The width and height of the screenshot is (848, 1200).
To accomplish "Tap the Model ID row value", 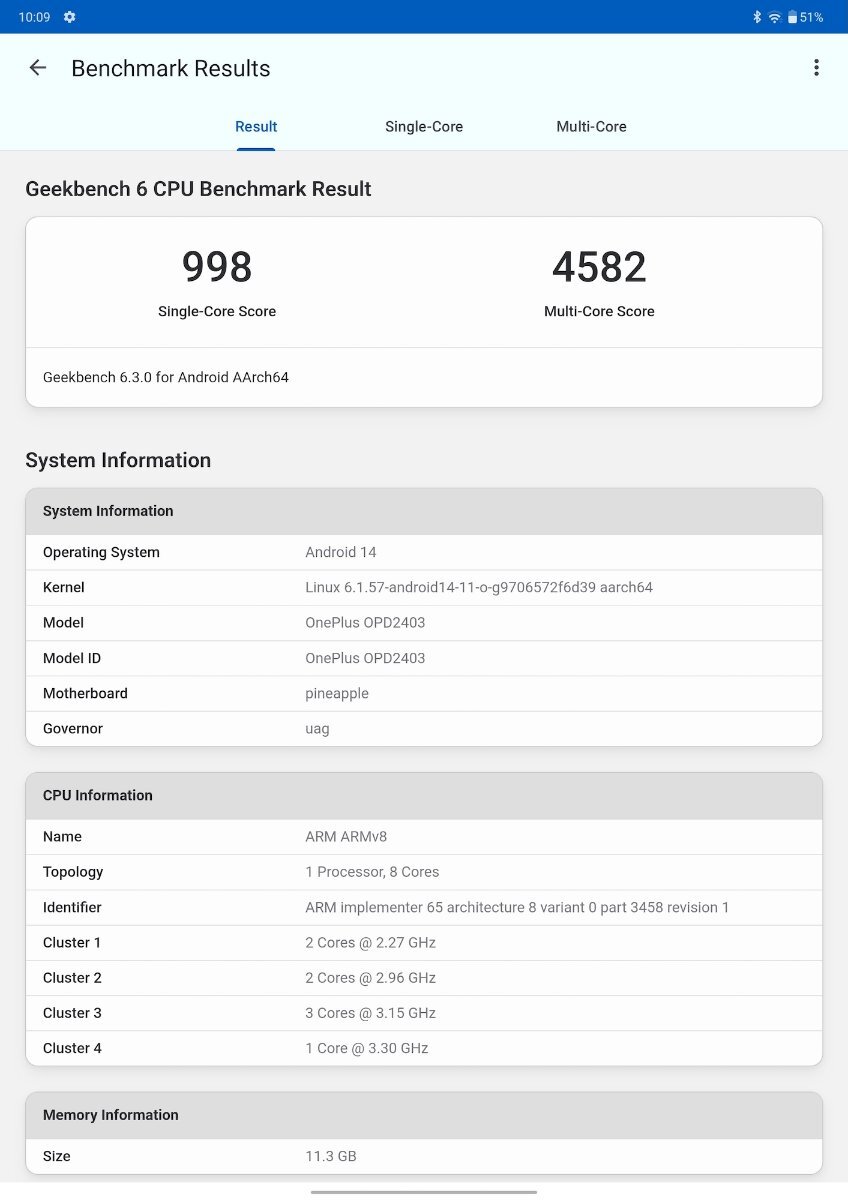I will click(365, 658).
